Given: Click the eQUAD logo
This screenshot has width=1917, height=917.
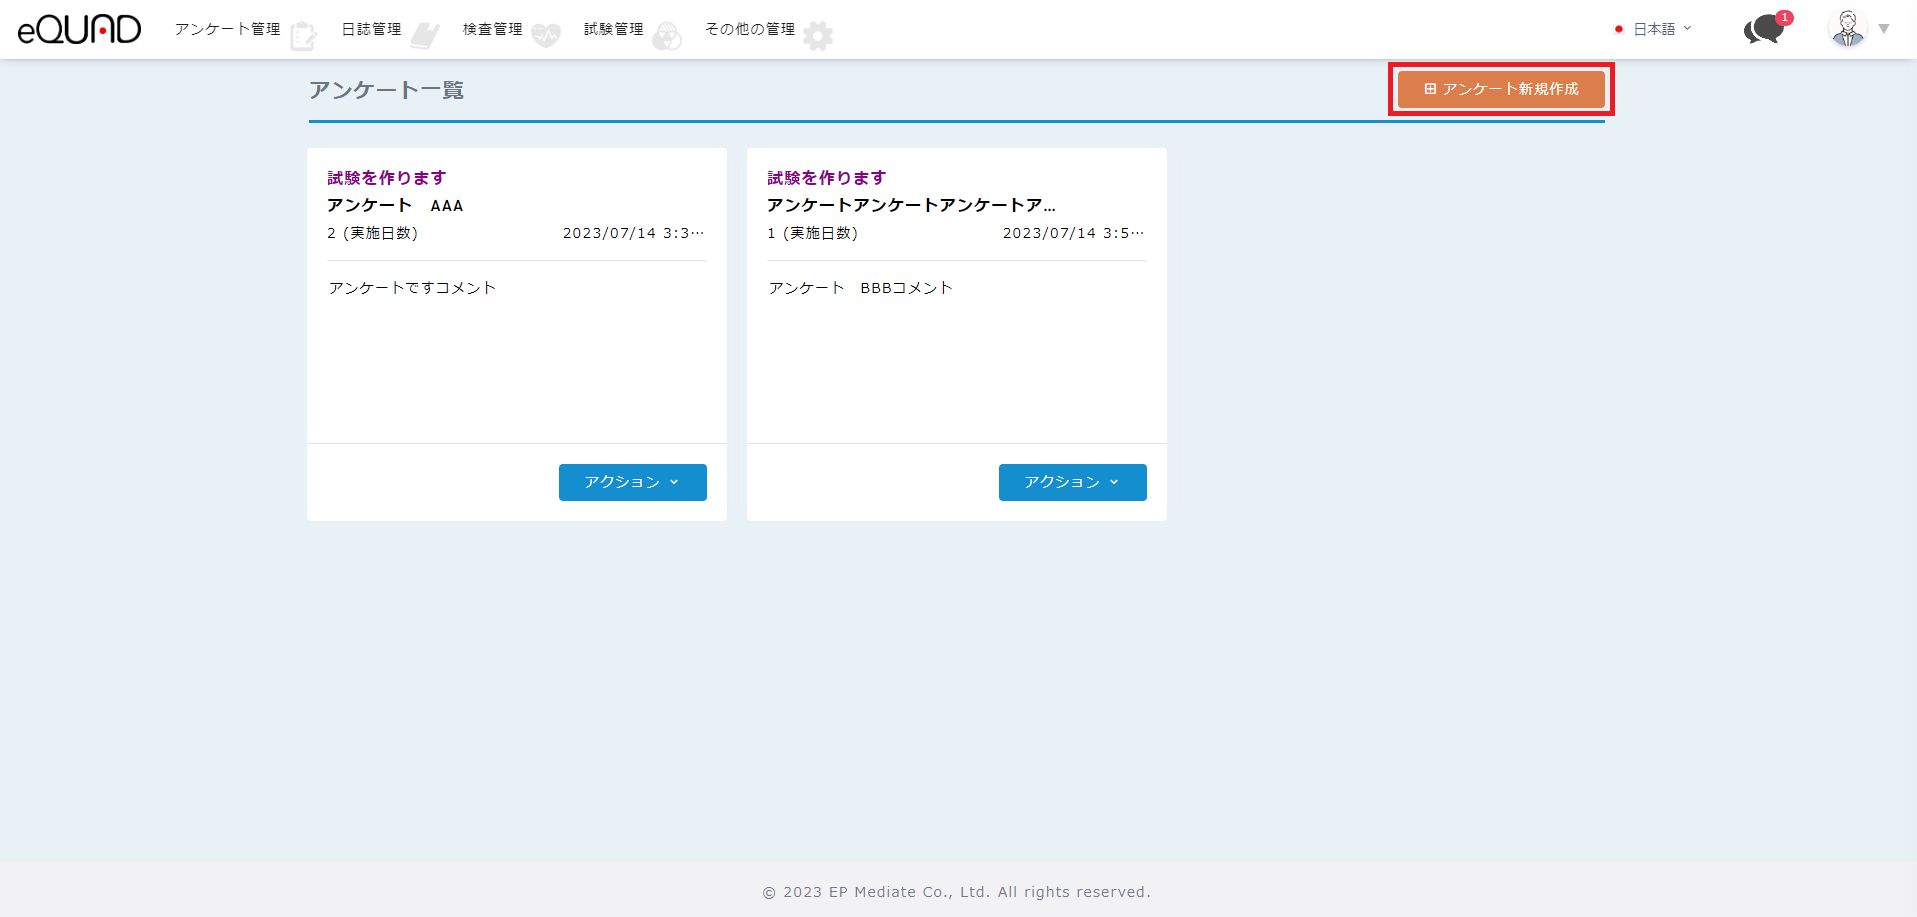Looking at the screenshot, I should (79, 30).
